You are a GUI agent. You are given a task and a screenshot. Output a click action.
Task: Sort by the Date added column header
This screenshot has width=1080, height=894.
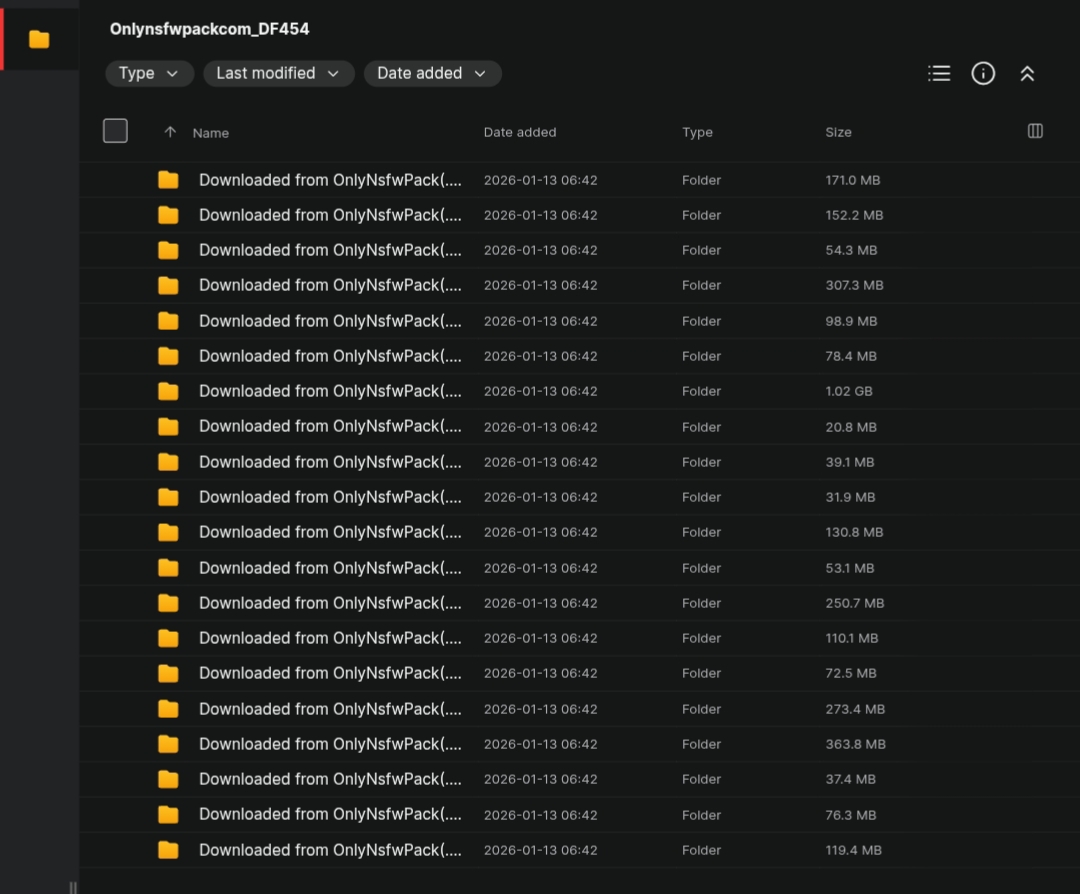pyautogui.click(x=520, y=132)
